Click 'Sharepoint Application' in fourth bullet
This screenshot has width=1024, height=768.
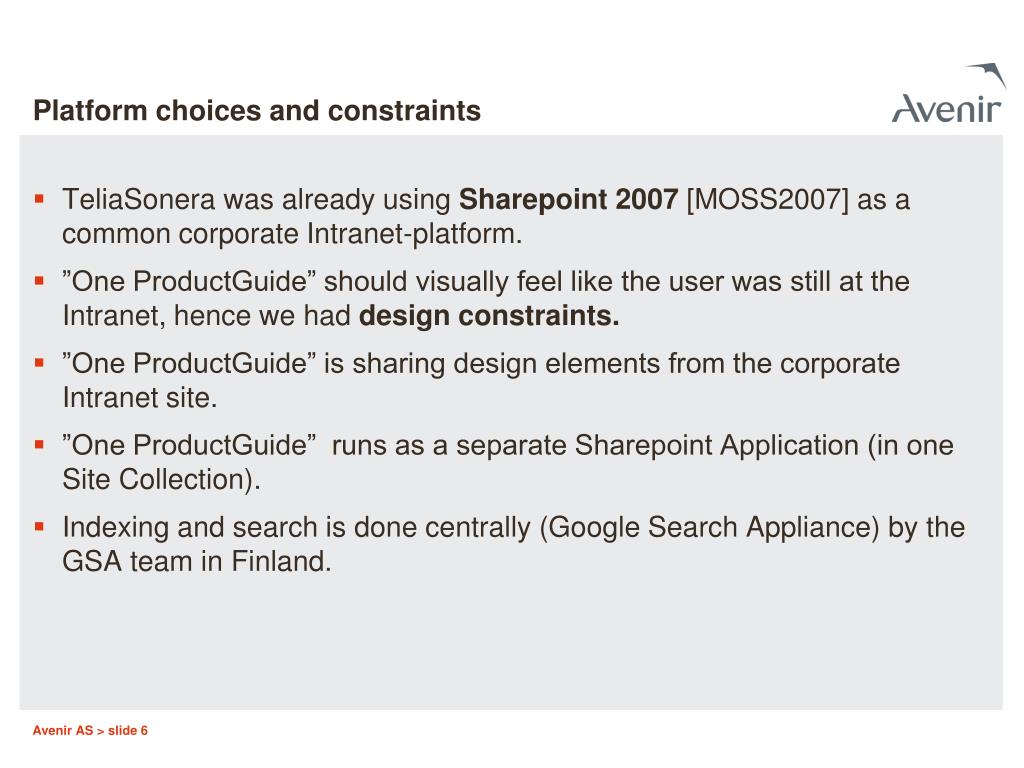tap(716, 446)
